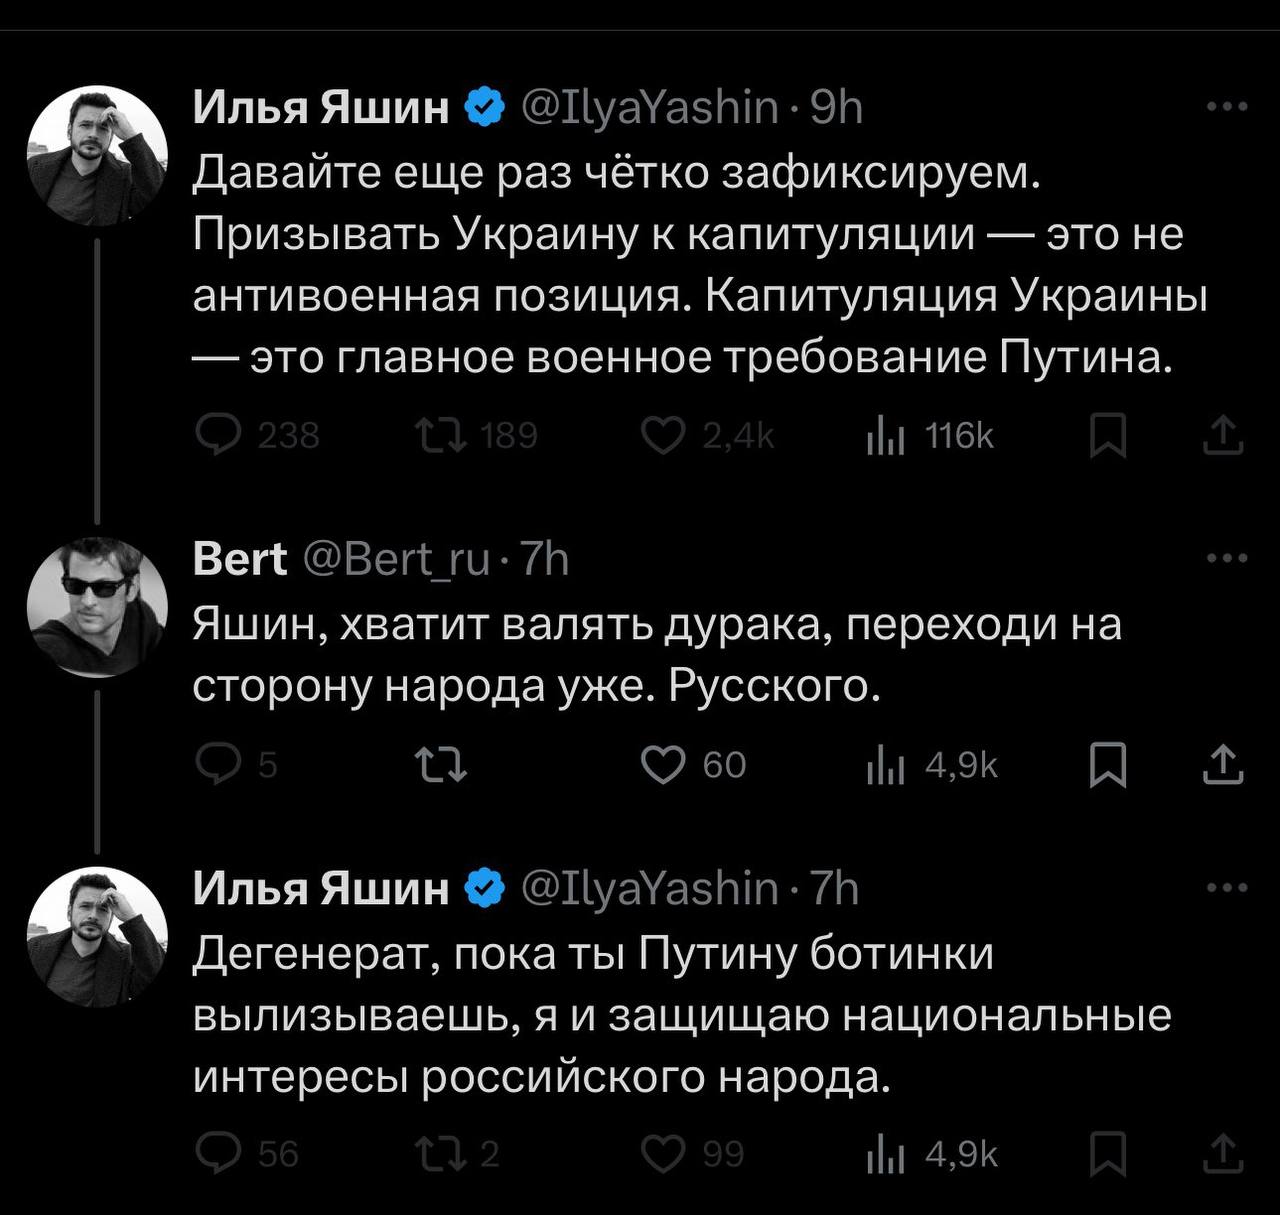The width and height of the screenshot is (1280, 1215).
Task: Open more options on last Яшин reply
Action: (x=1227, y=887)
